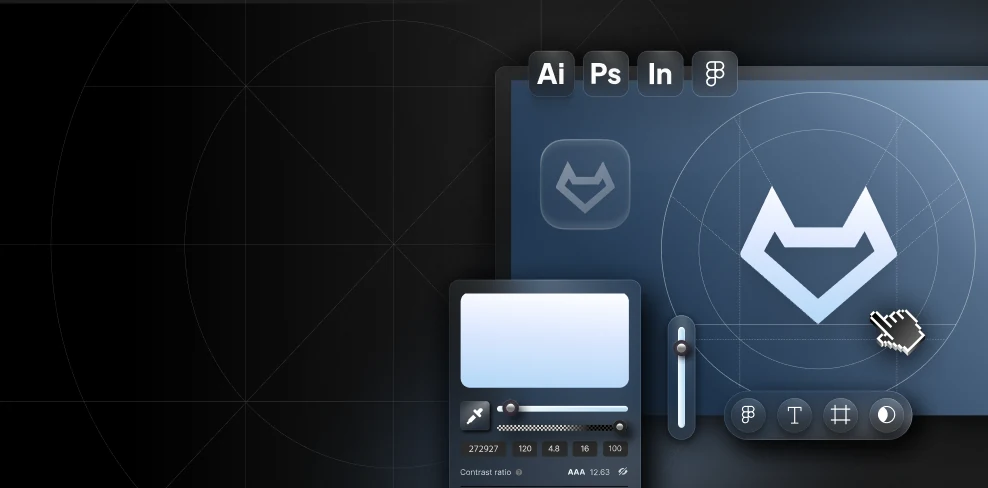Click the 12.63 contrast value
This screenshot has width=988, height=488.
tap(599, 472)
